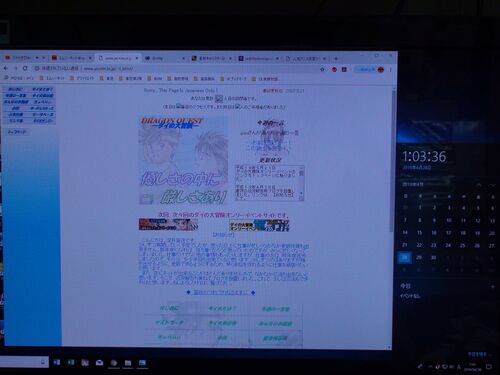Screen dimensions: 500x375
Task: Go to next month with calendar down chevron
Action: point(493,185)
